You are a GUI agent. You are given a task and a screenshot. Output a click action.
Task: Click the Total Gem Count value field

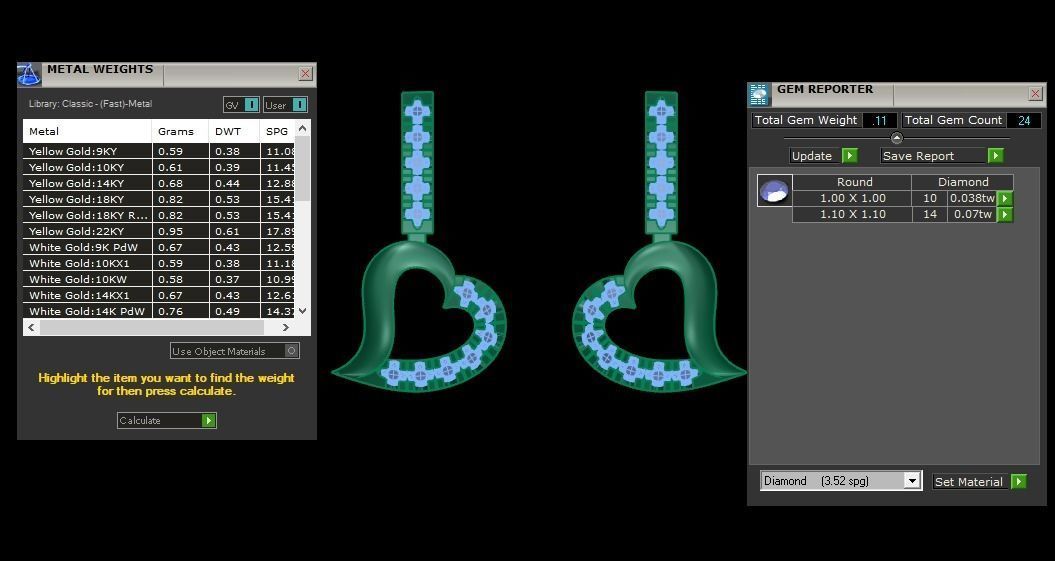pyautogui.click(x=1025, y=120)
